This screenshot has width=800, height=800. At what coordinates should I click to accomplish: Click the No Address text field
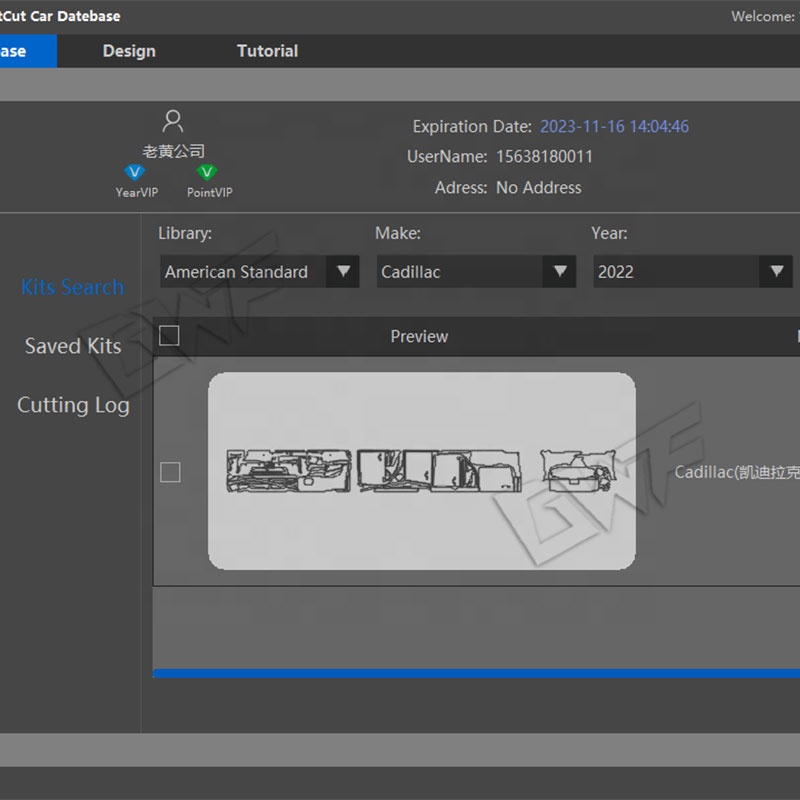click(538, 187)
